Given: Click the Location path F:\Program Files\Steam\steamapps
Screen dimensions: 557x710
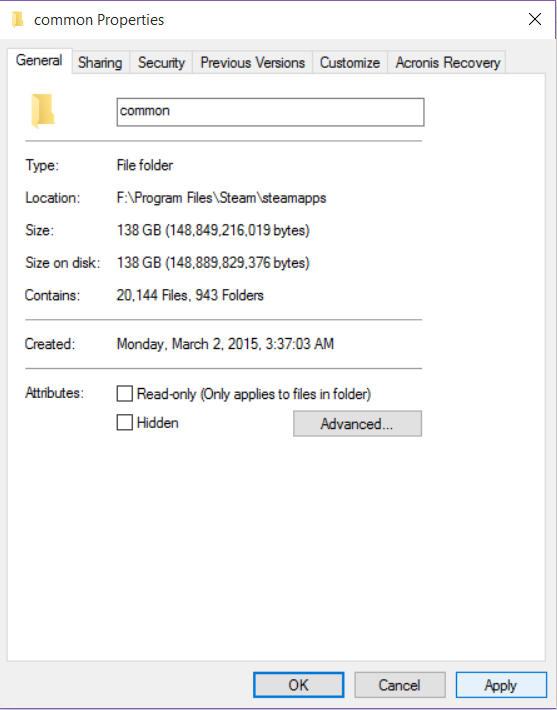Looking at the screenshot, I should (221, 198).
